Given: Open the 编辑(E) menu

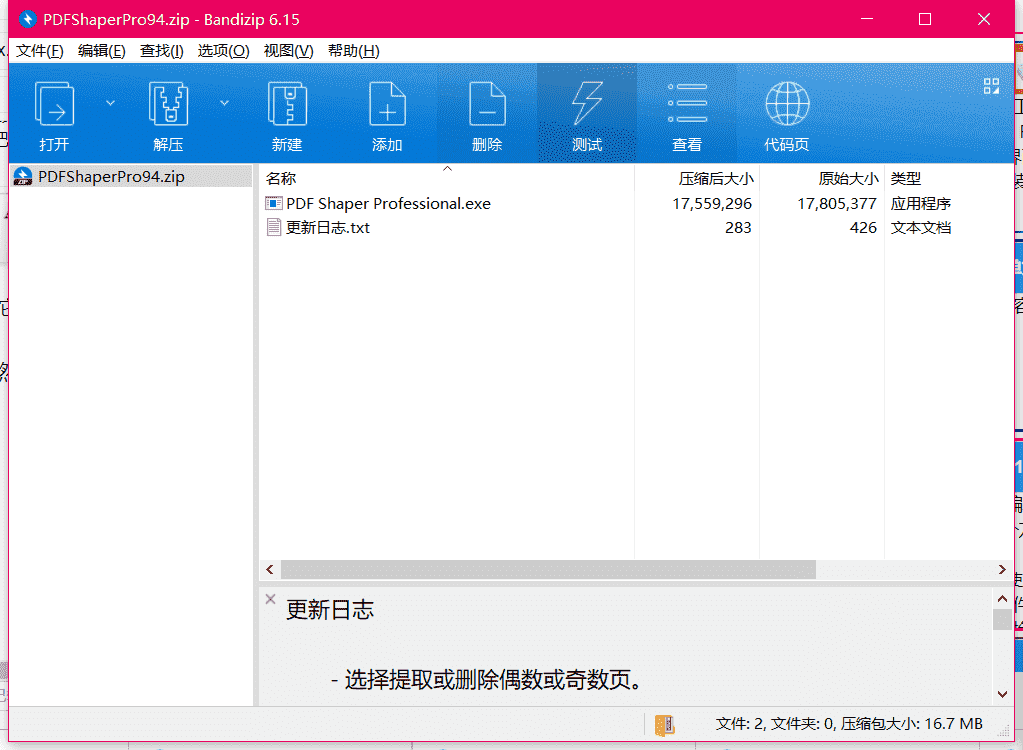Looking at the screenshot, I should 101,51.
